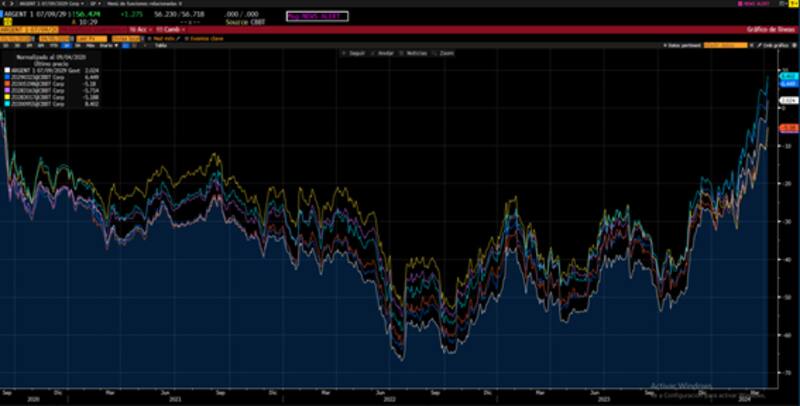The width and height of the screenshot is (800, 406).
Task: Open the 97 Camb dropdown
Action: (x=163, y=30)
